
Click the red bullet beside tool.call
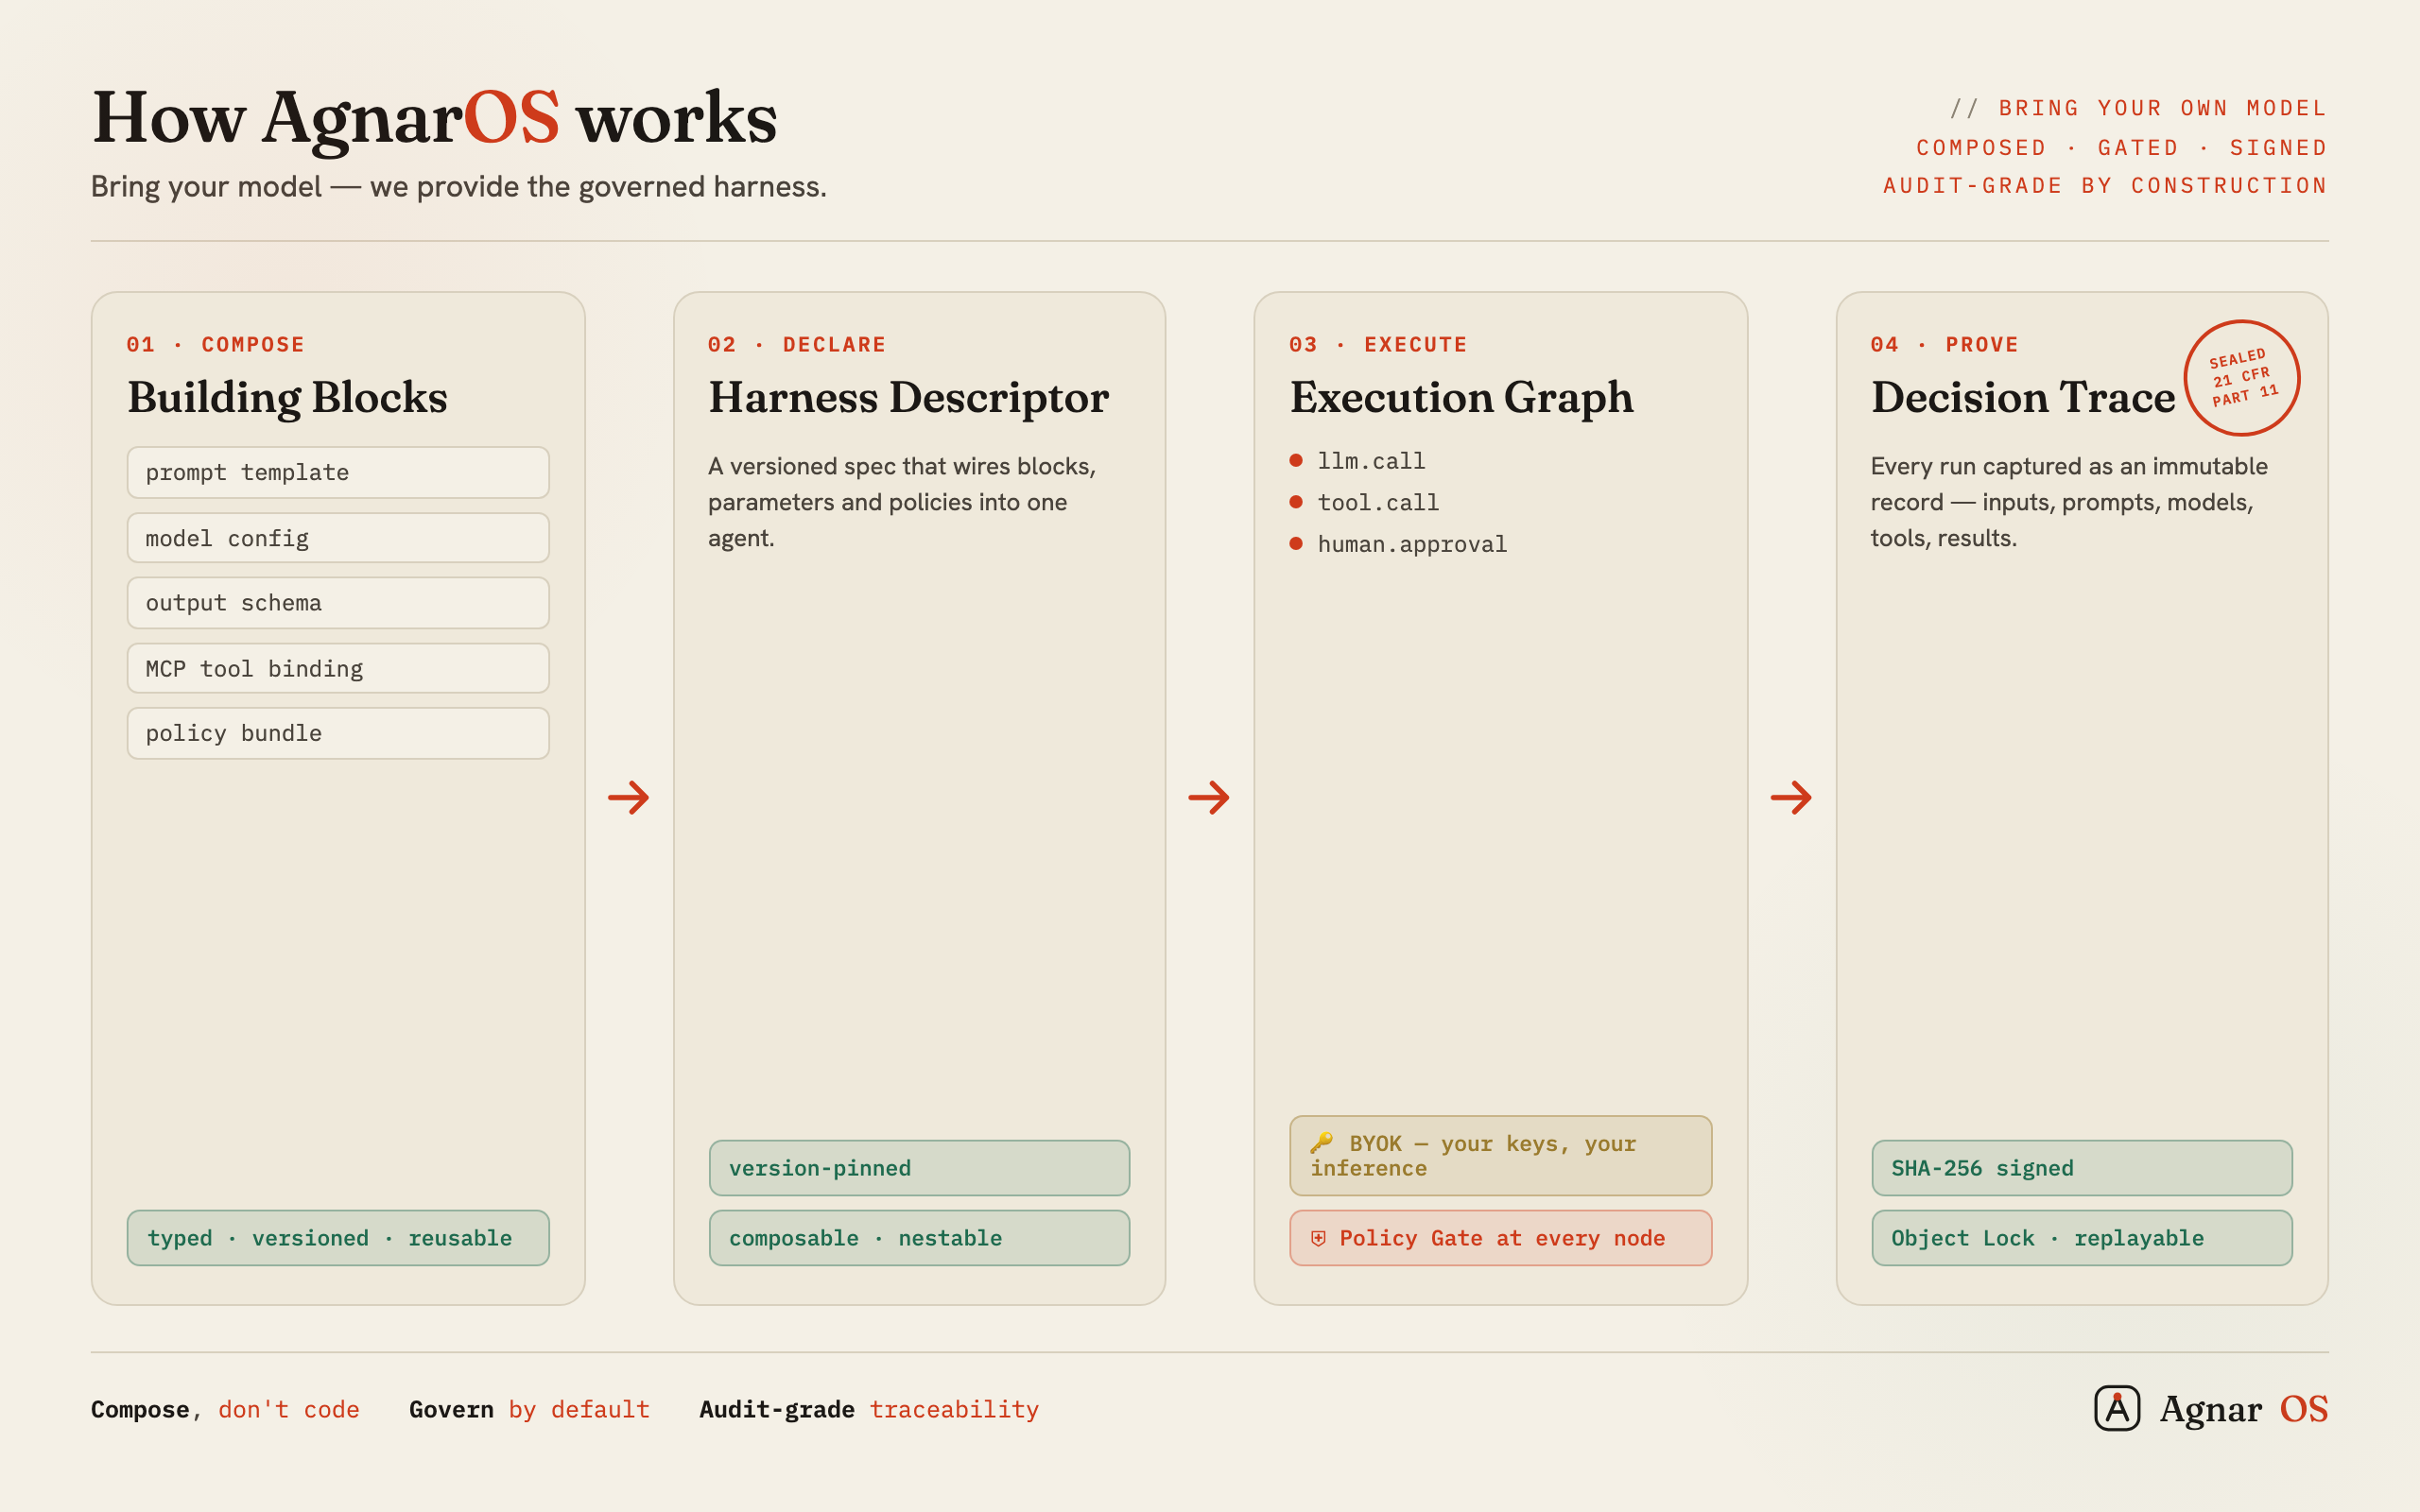[1296, 502]
